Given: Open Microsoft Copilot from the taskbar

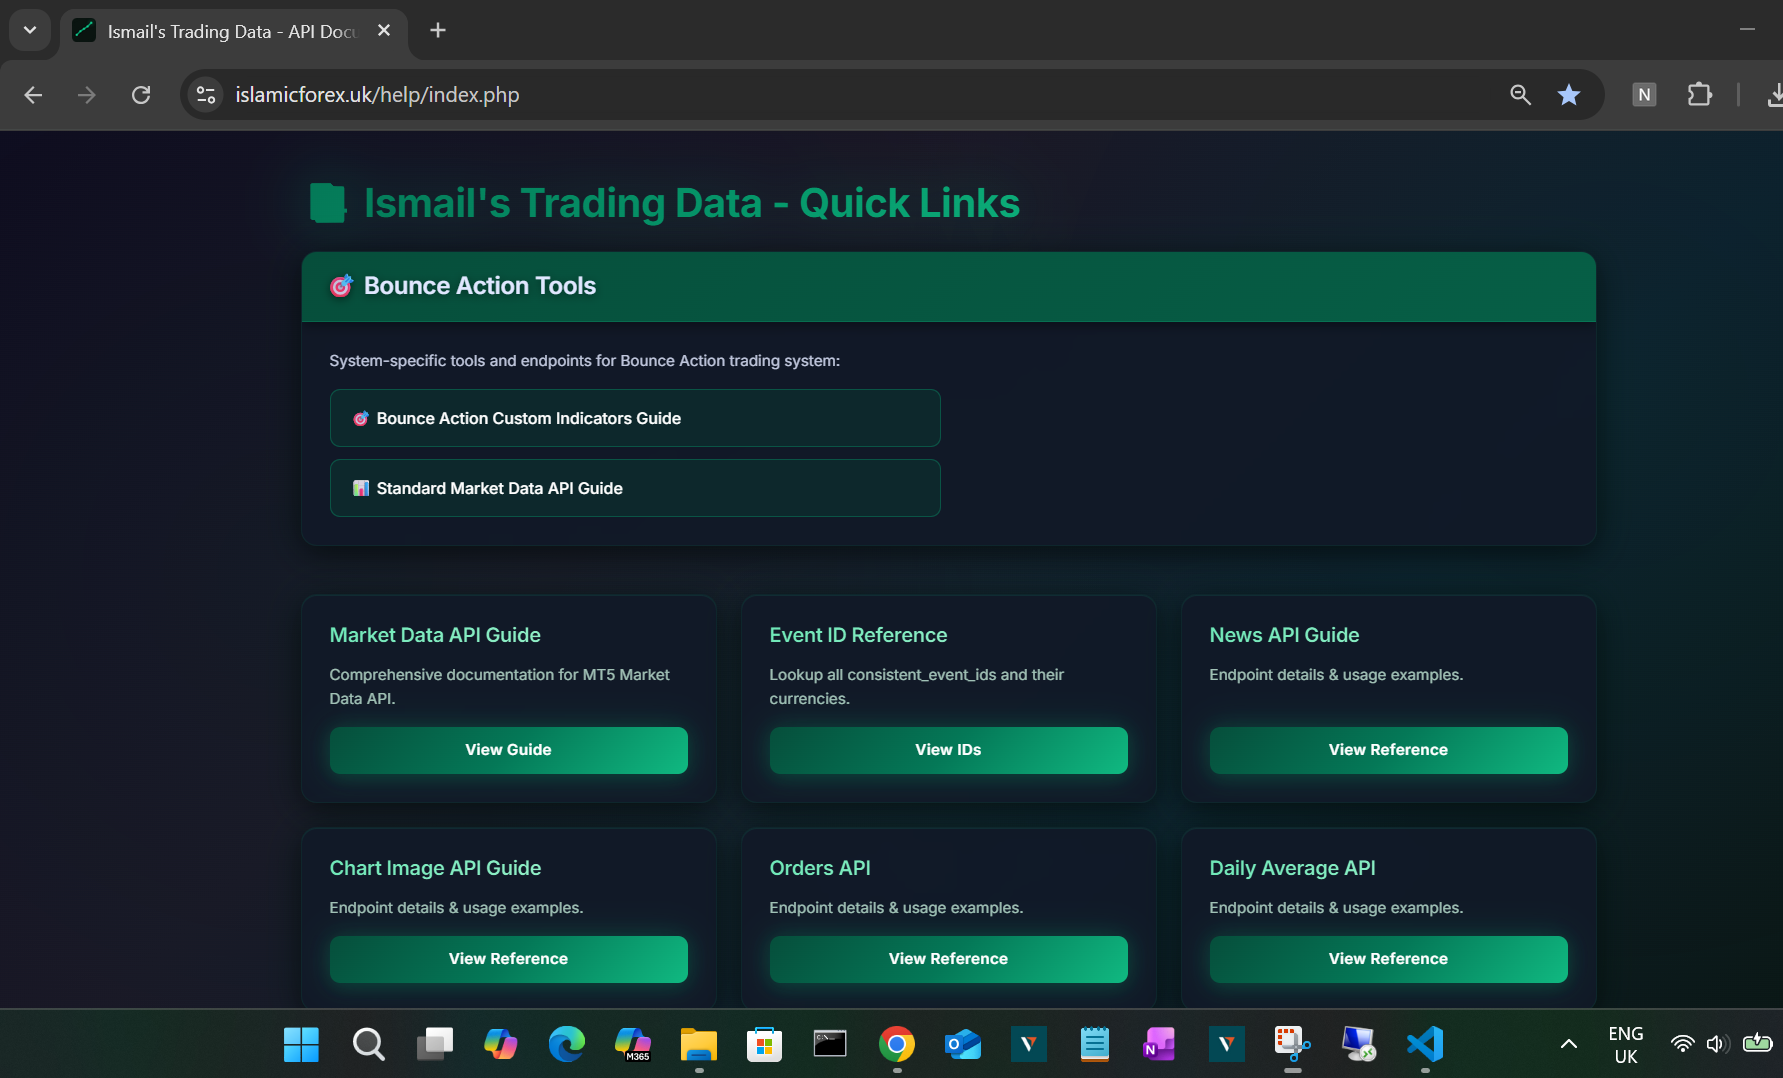Looking at the screenshot, I should [x=499, y=1044].
